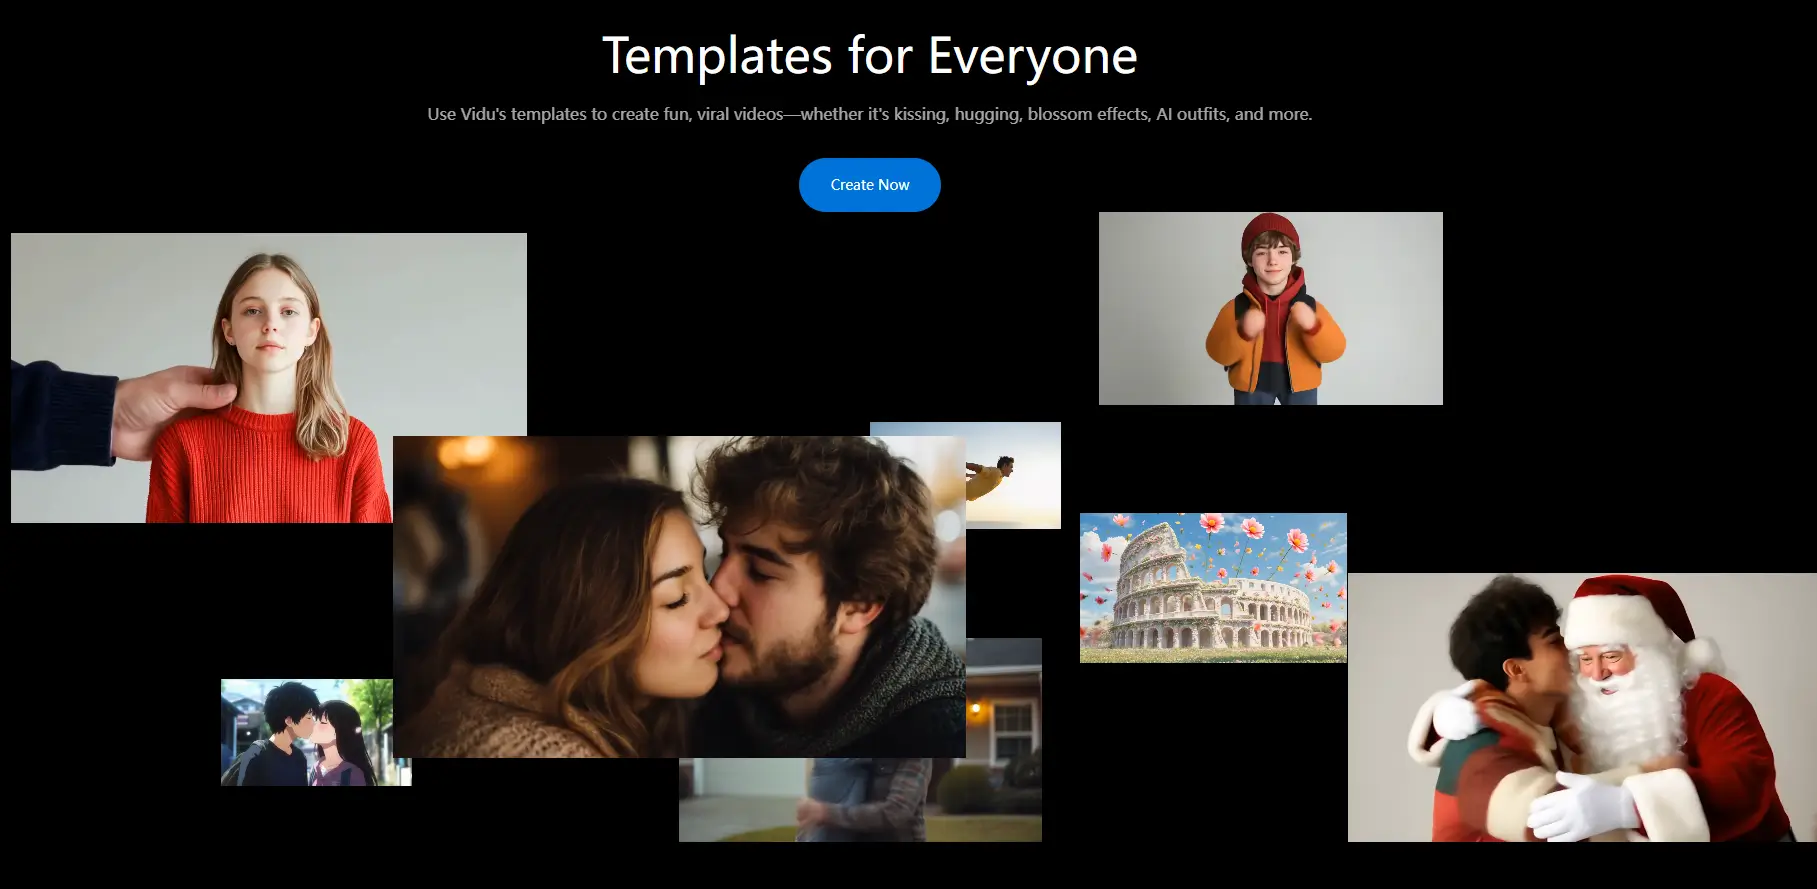The width and height of the screenshot is (1817, 889).
Task: Click the Templates for Everyone heading
Action: pyautogui.click(x=869, y=56)
